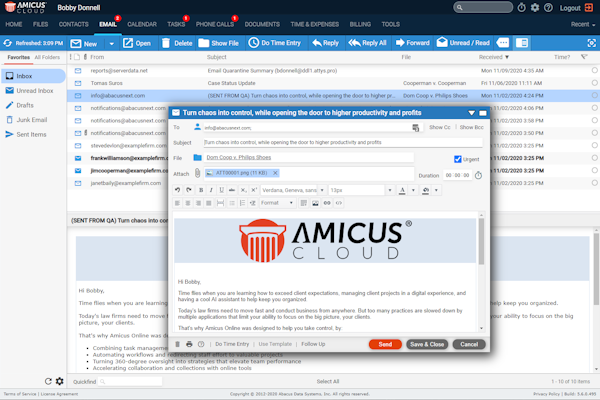Viewport: 600px width, 400px height.
Task: Insert image into message body
Action: [x=315, y=203]
